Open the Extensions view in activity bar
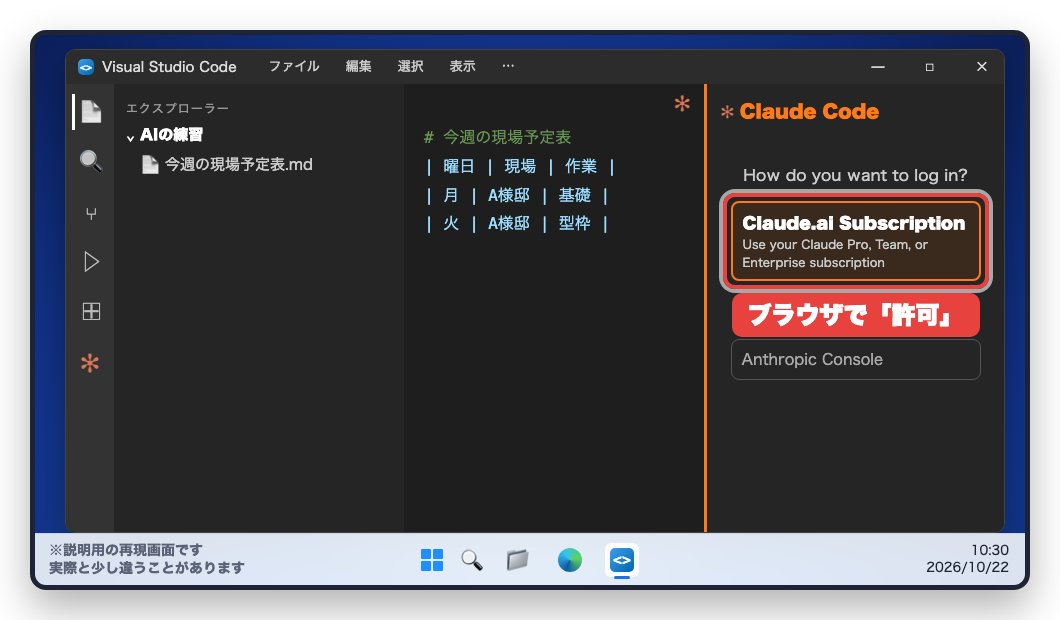This screenshot has height=620, width=1060. point(91,311)
